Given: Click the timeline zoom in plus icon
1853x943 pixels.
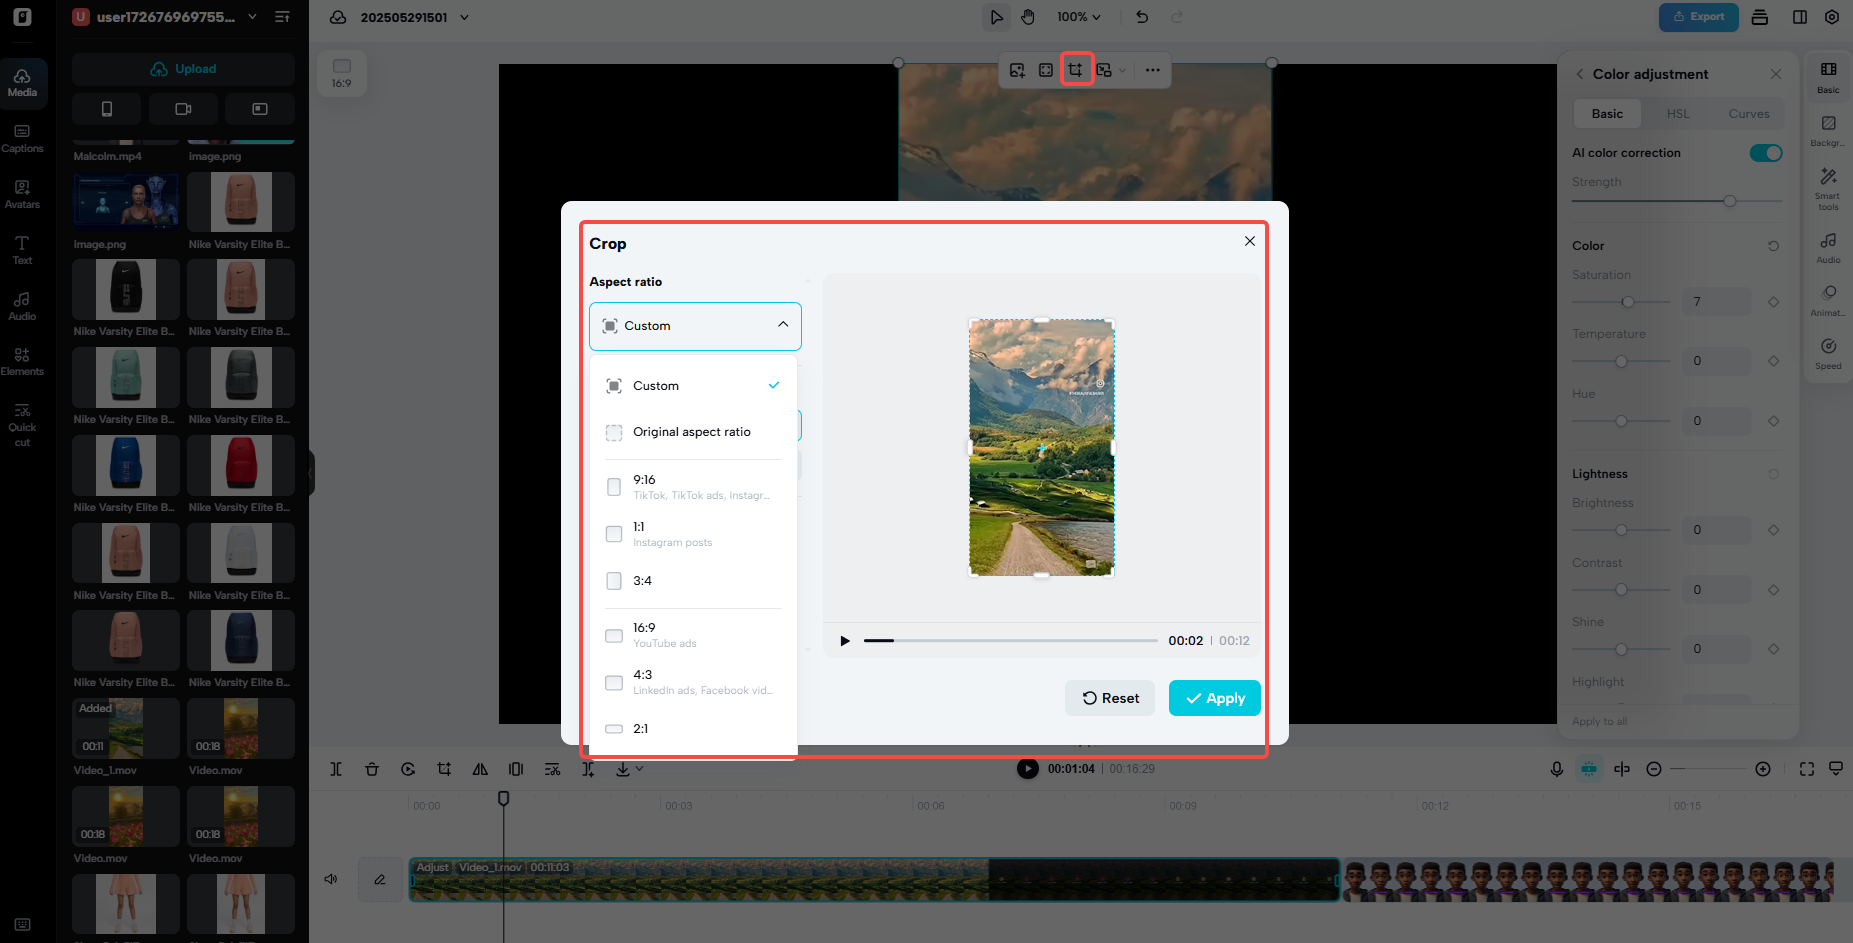Looking at the screenshot, I should [x=1763, y=769].
